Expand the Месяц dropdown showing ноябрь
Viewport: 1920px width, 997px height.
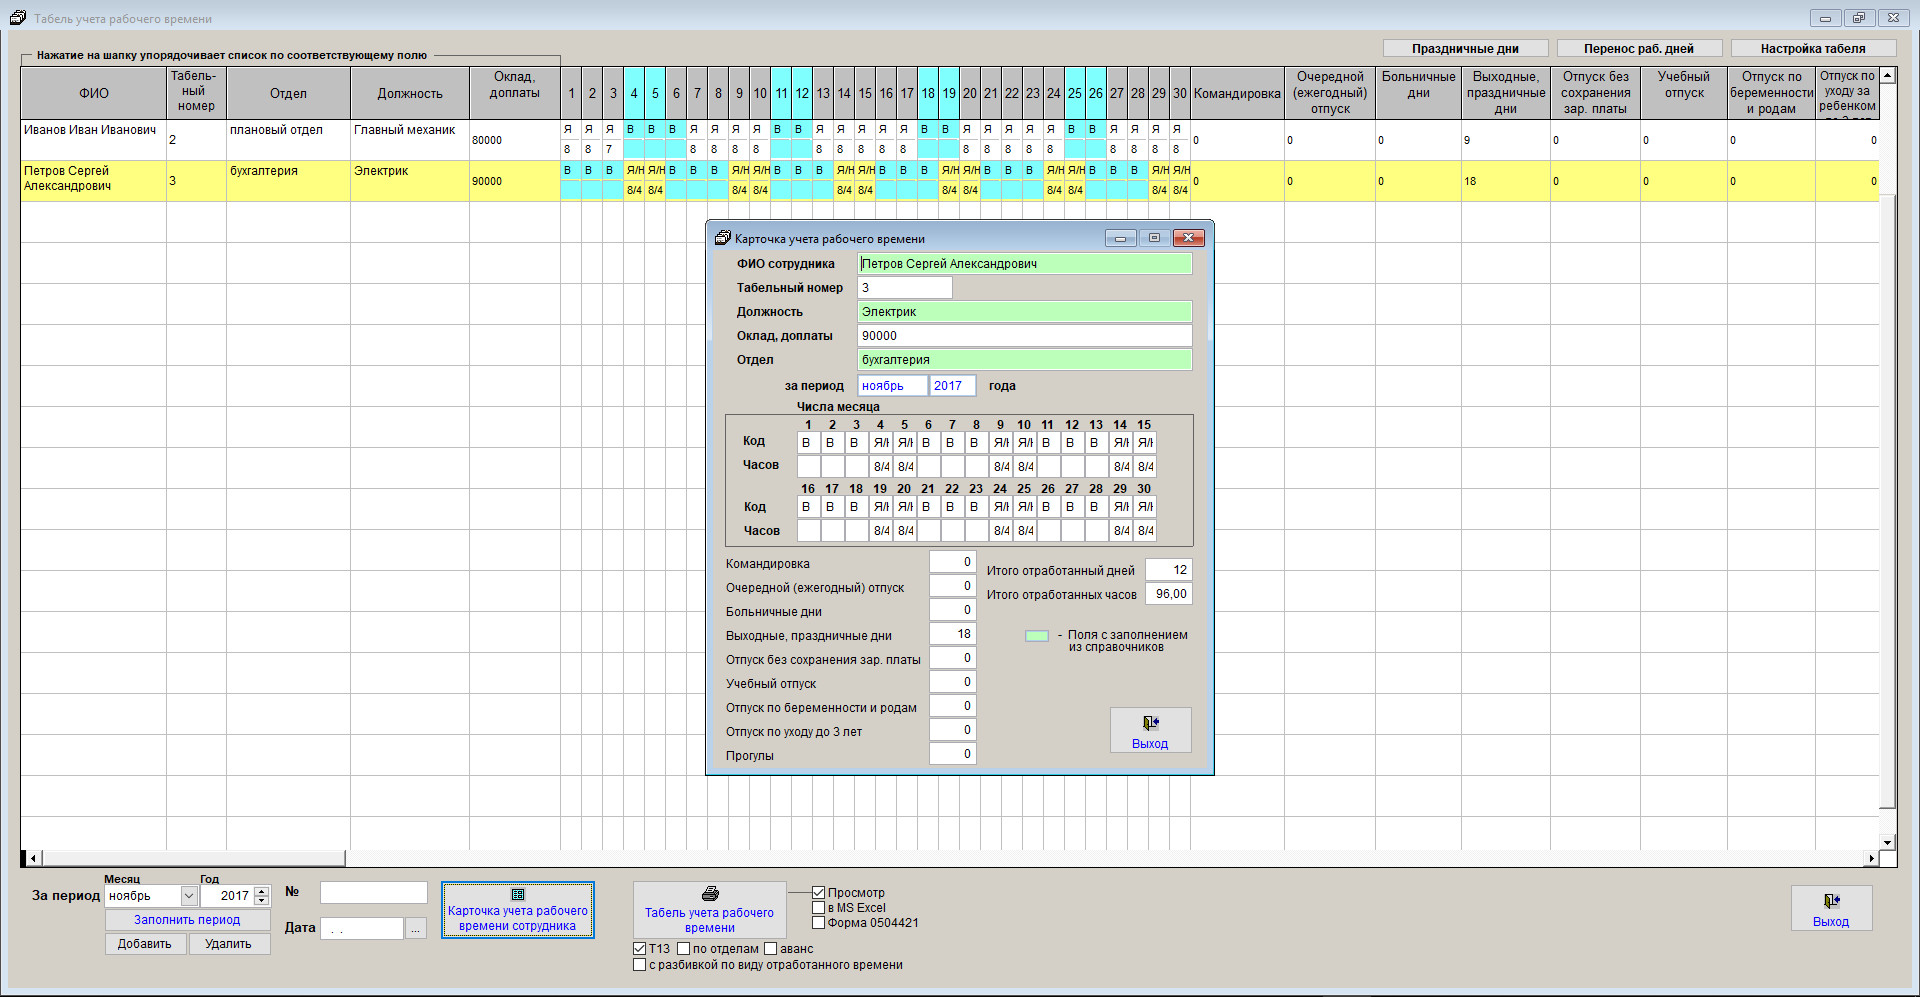189,896
